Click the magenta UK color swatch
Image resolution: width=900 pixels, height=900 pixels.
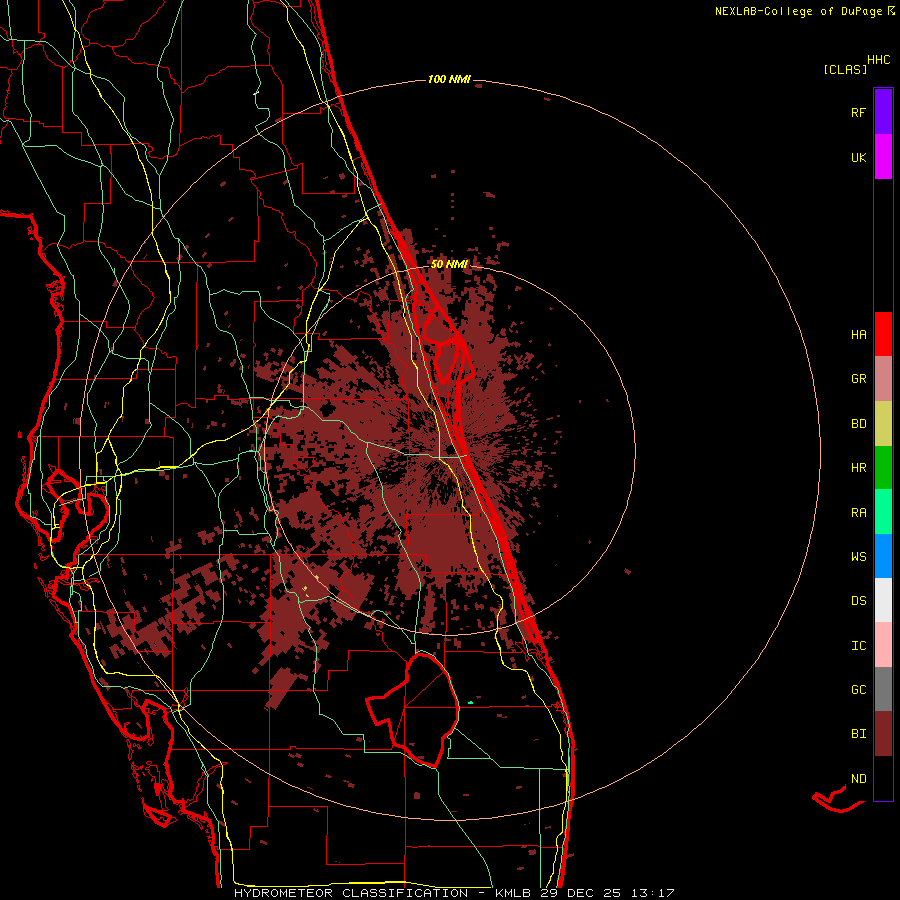click(x=883, y=157)
